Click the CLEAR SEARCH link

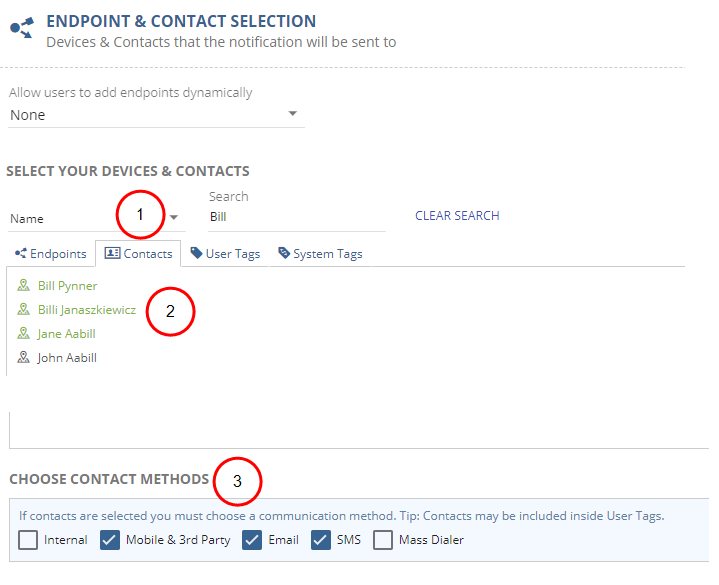pos(457,216)
